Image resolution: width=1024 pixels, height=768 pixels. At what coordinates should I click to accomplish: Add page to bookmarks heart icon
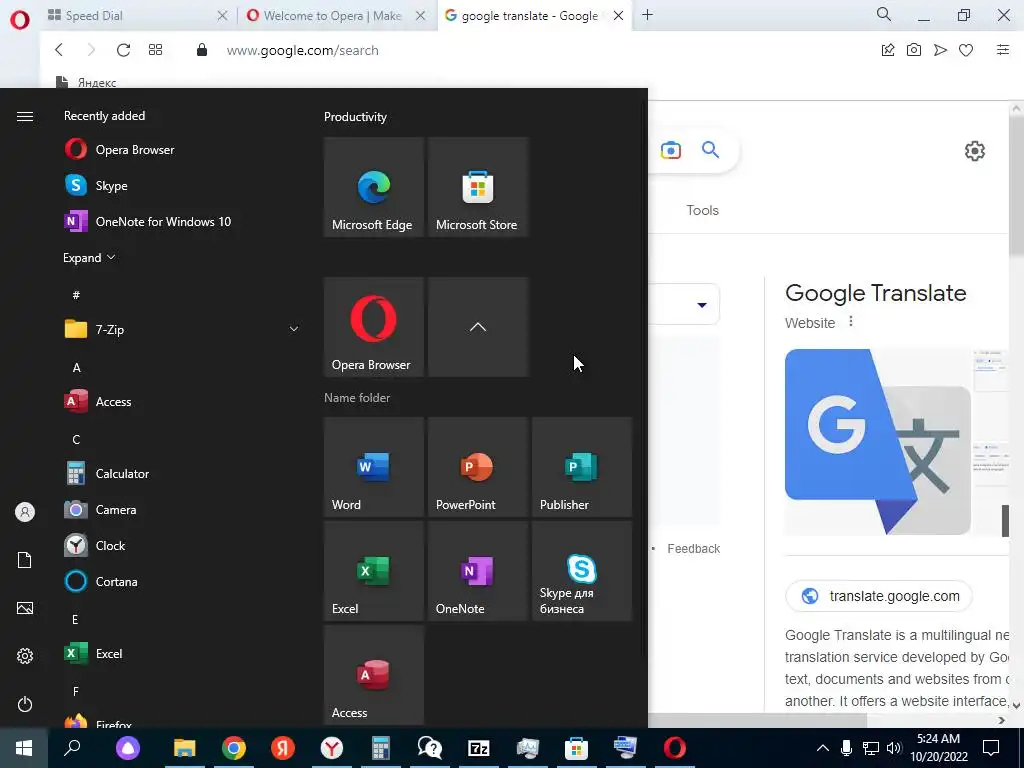coord(966,50)
